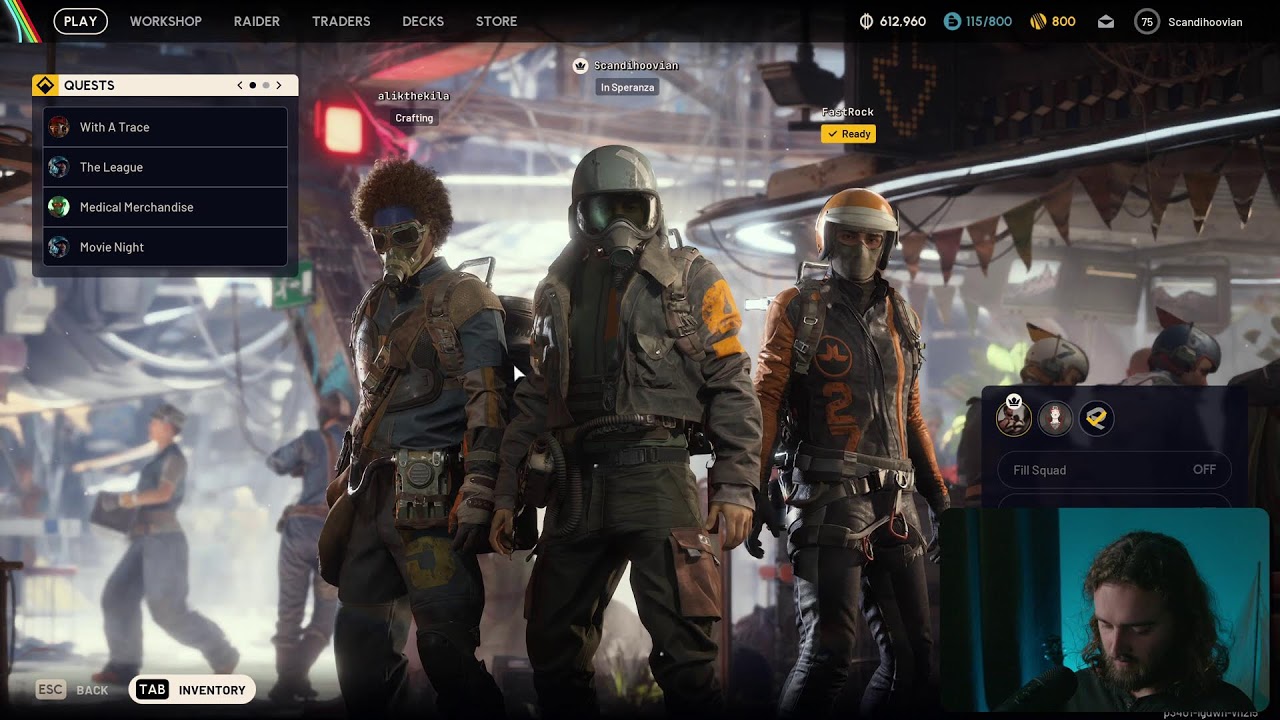This screenshot has height=720, width=1280.
Task: Click the FastRock player name tag
Action: pos(848,112)
